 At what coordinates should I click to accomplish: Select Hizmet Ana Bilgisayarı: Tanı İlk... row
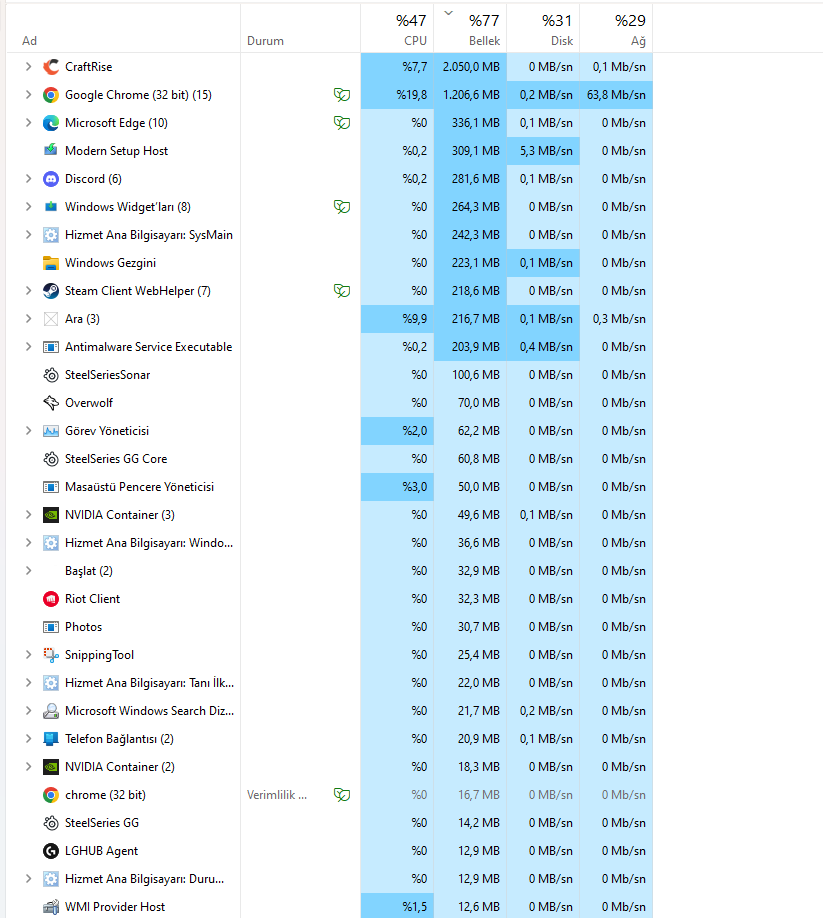coord(330,683)
